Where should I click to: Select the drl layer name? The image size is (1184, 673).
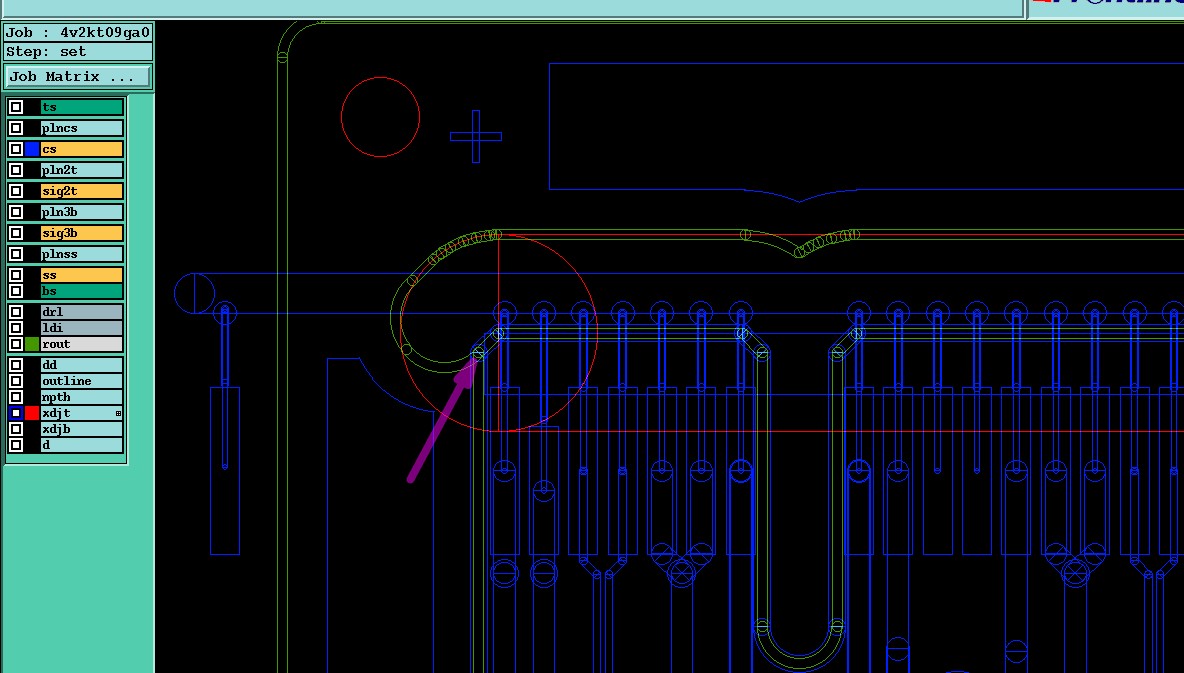coord(82,312)
